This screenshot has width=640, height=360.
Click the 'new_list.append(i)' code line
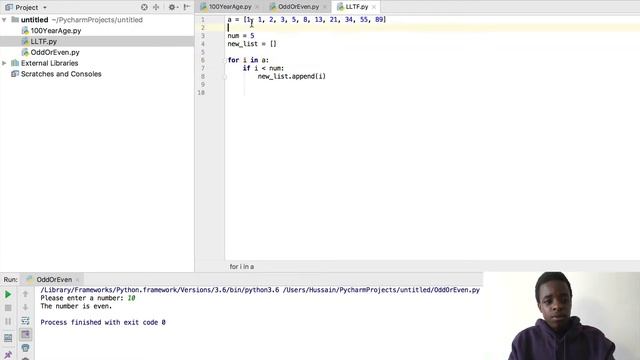tap(291, 76)
